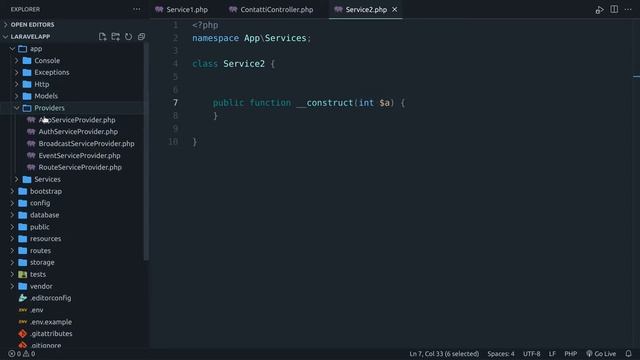Open the .env.example file
Screen dimensions: 640x360
pos(51,322)
